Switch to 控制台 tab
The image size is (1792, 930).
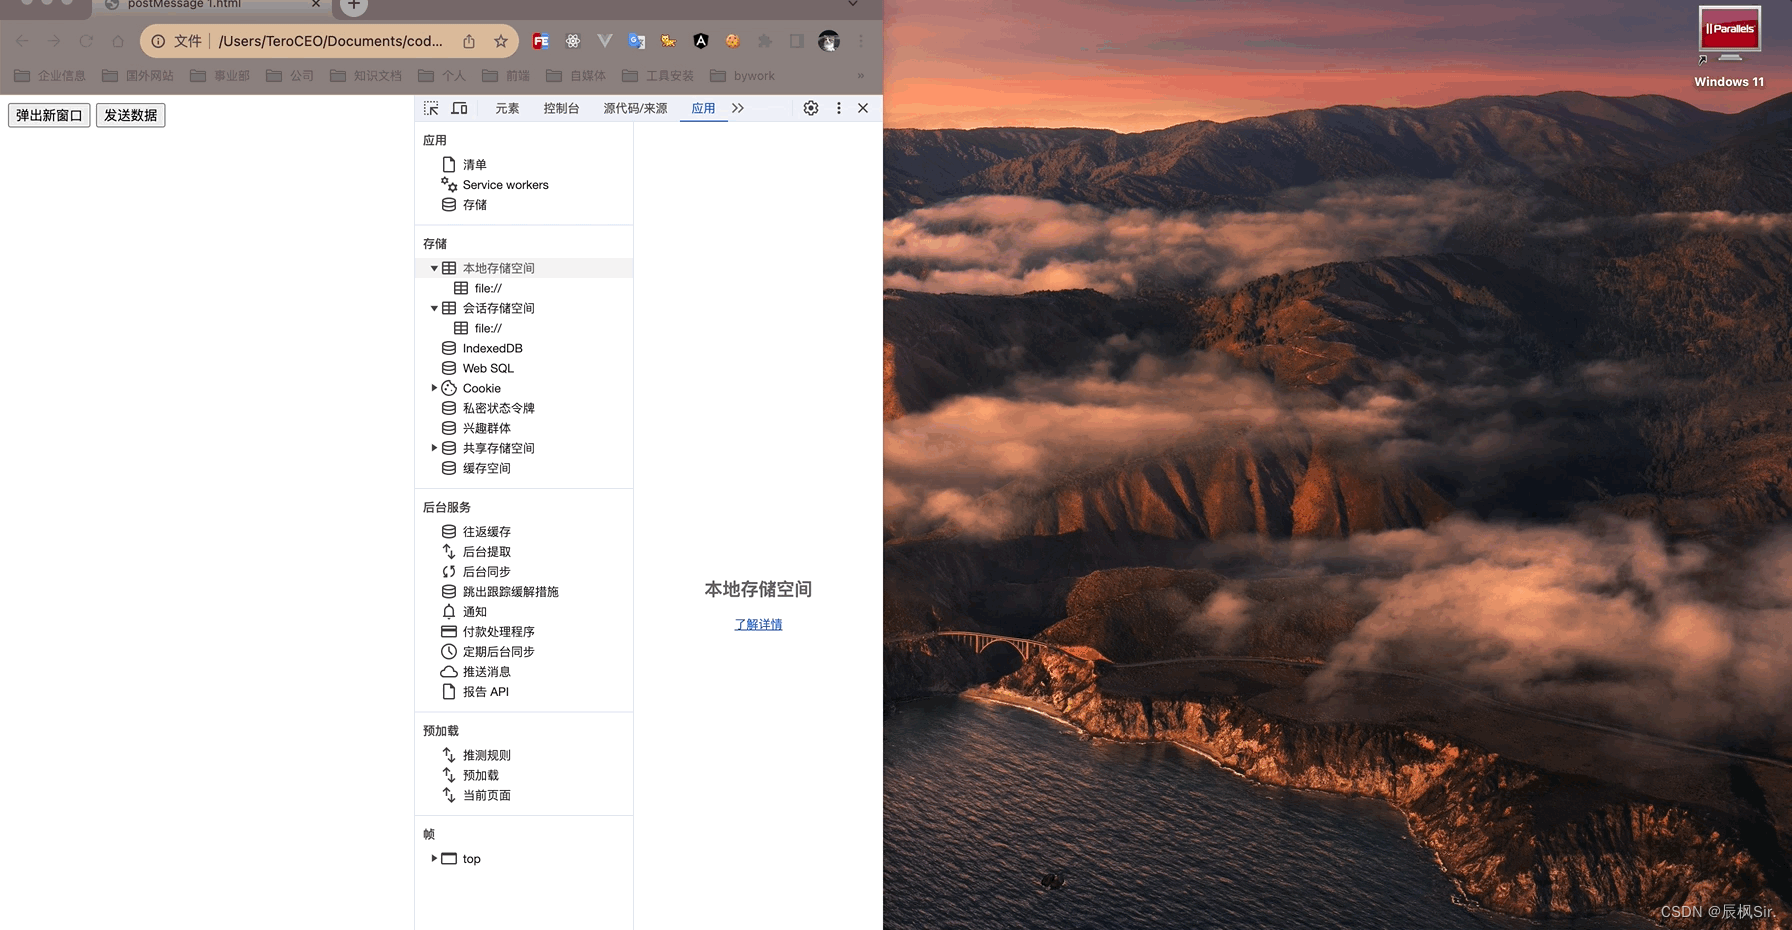561,108
